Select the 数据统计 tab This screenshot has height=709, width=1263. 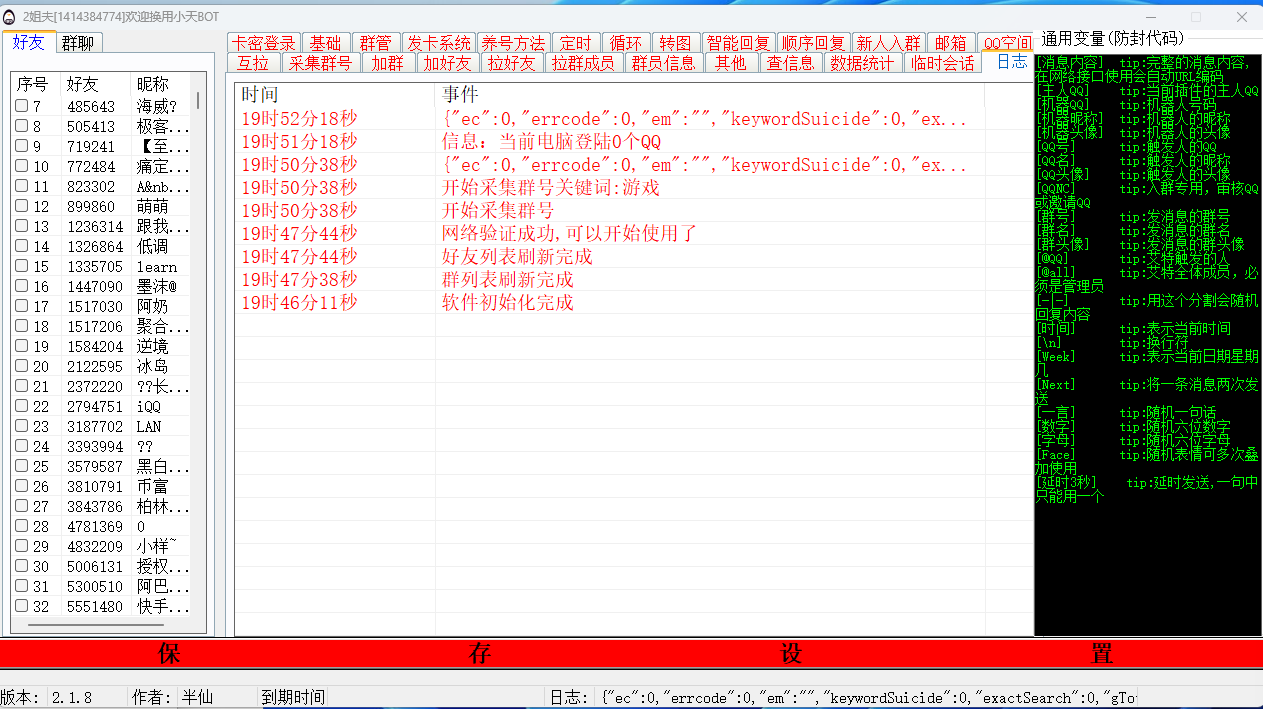(x=862, y=63)
